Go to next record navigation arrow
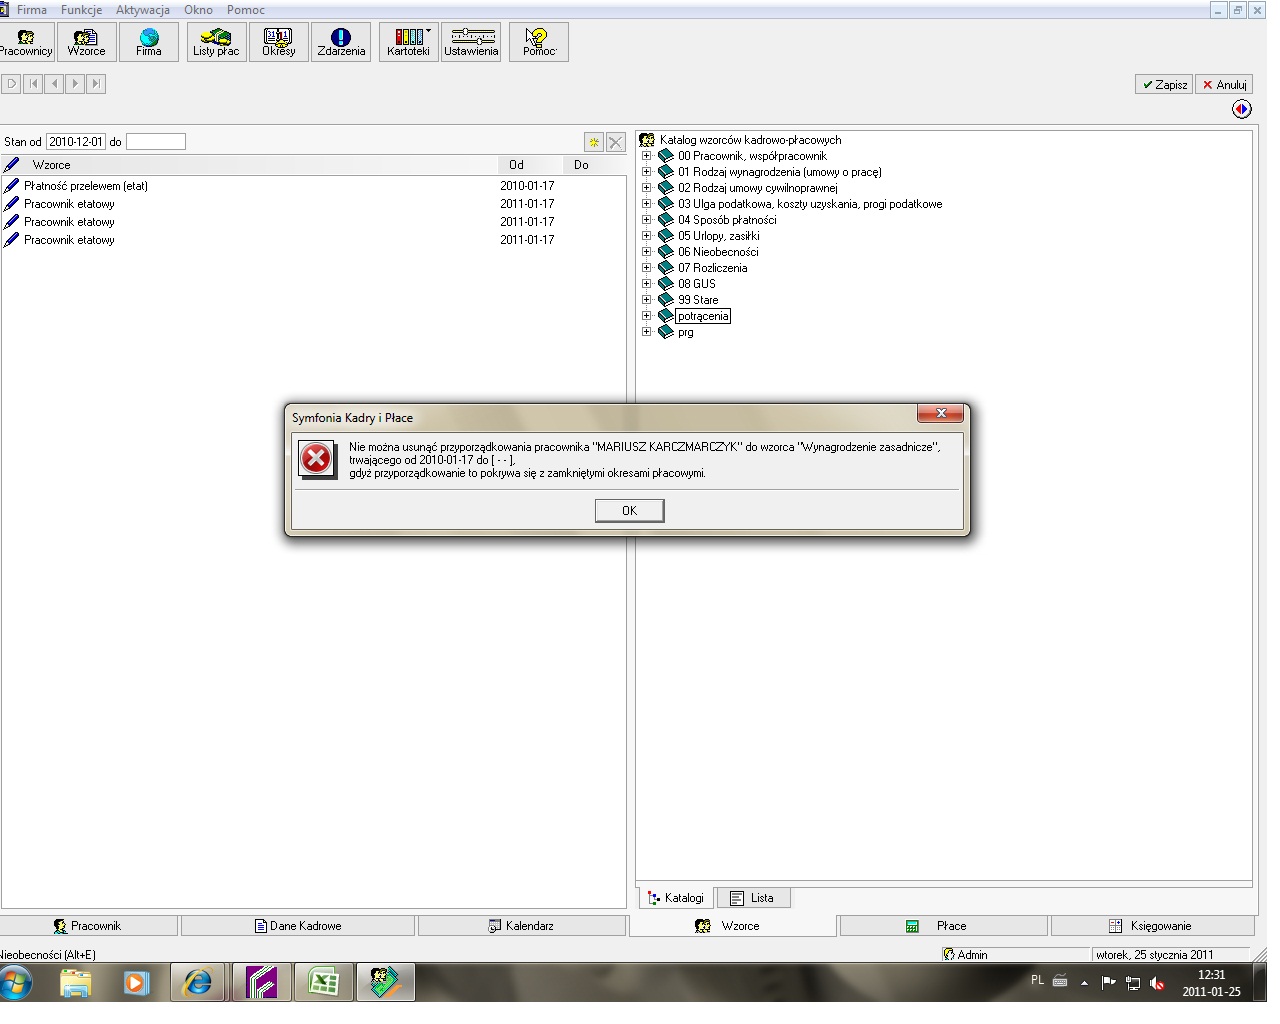 [x=75, y=84]
